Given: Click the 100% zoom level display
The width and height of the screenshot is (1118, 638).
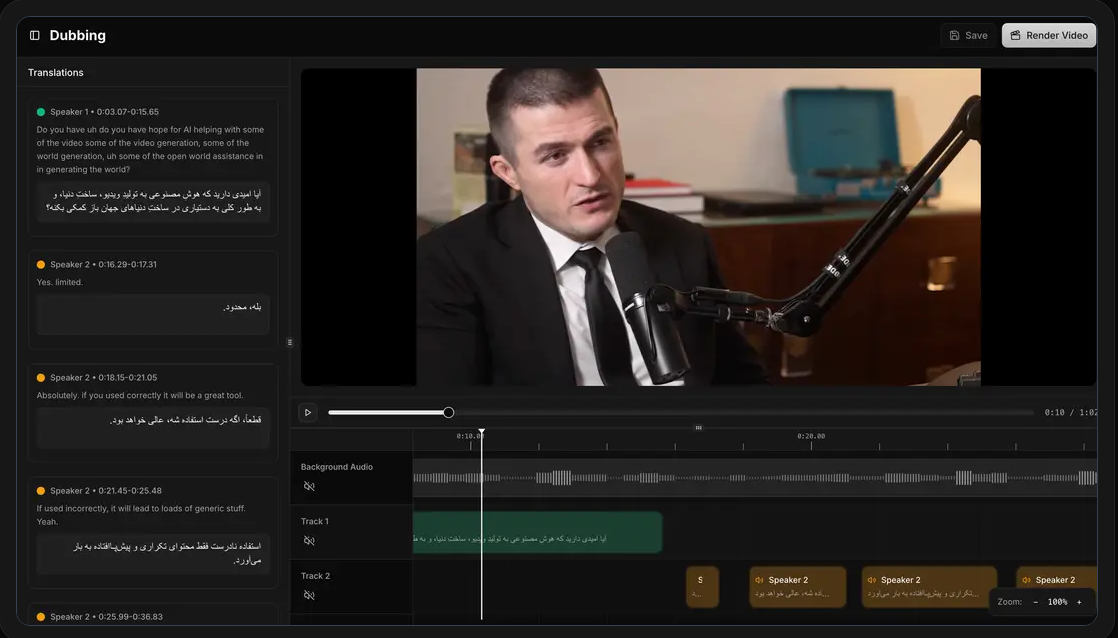Looking at the screenshot, I should [1057, 601].
